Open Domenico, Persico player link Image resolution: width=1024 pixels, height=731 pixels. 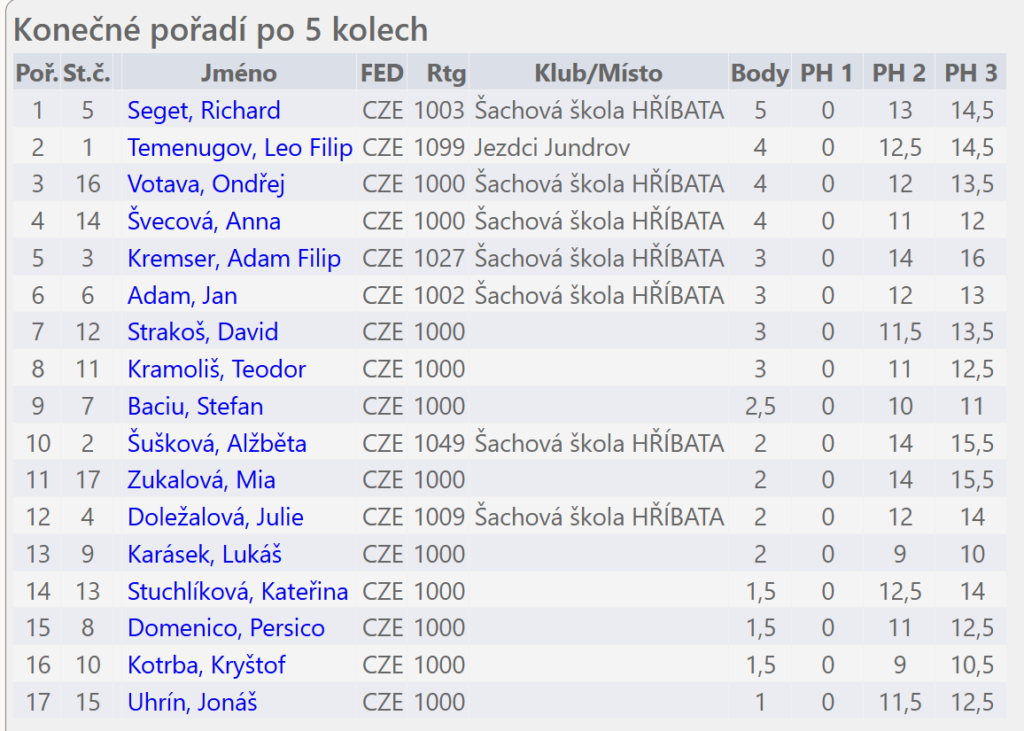coord(226,628)
